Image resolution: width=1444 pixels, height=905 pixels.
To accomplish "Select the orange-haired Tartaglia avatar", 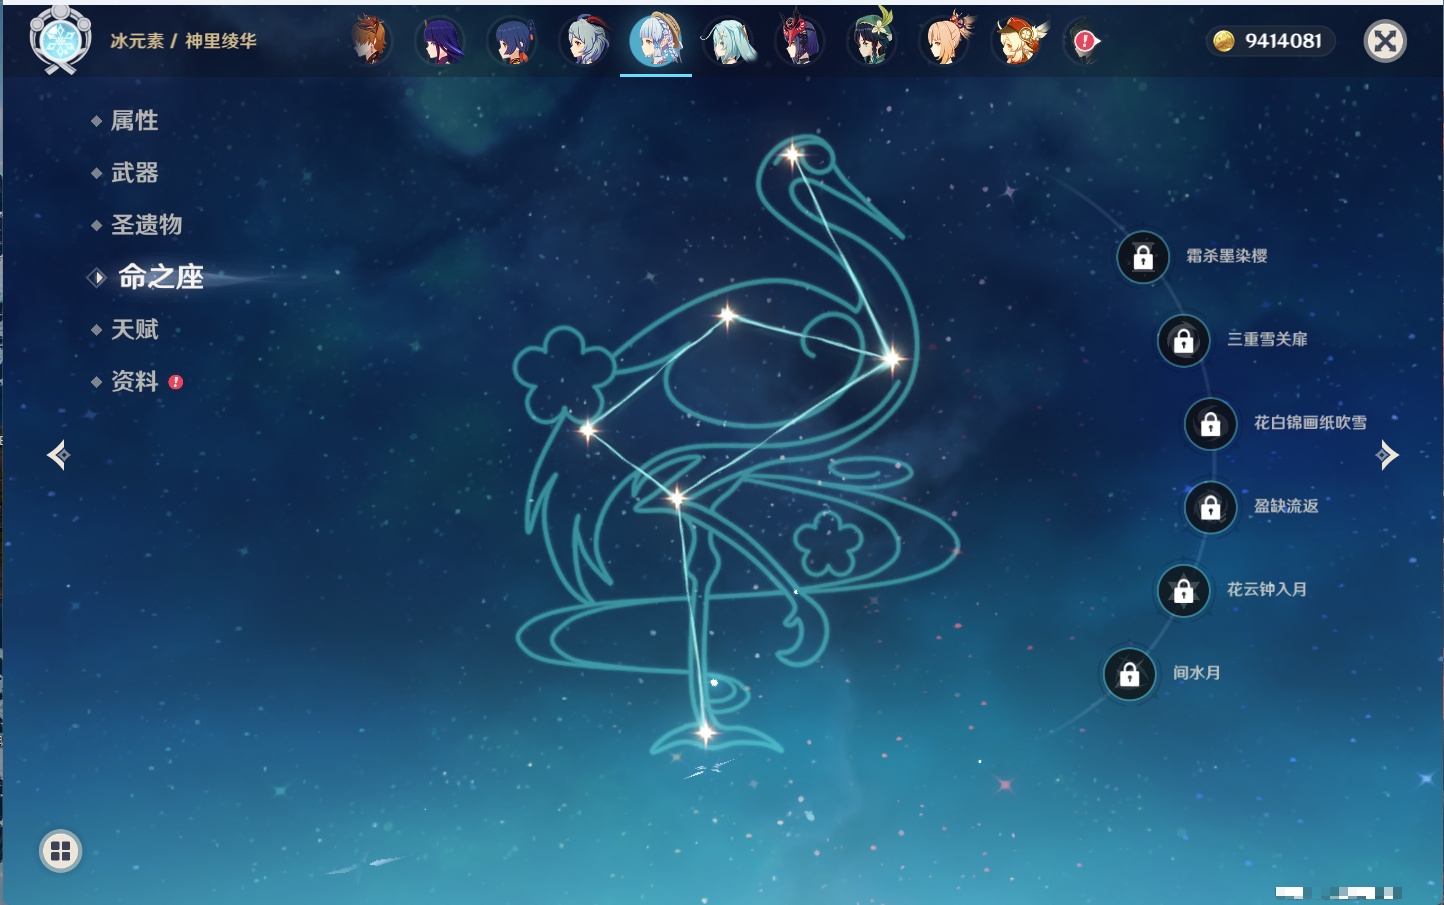I will pyautogui.click(x=370, y=42).
